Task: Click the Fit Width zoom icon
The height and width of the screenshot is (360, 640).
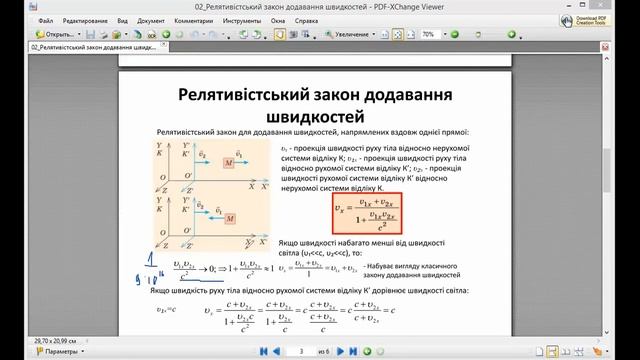Action: (411, 35)
